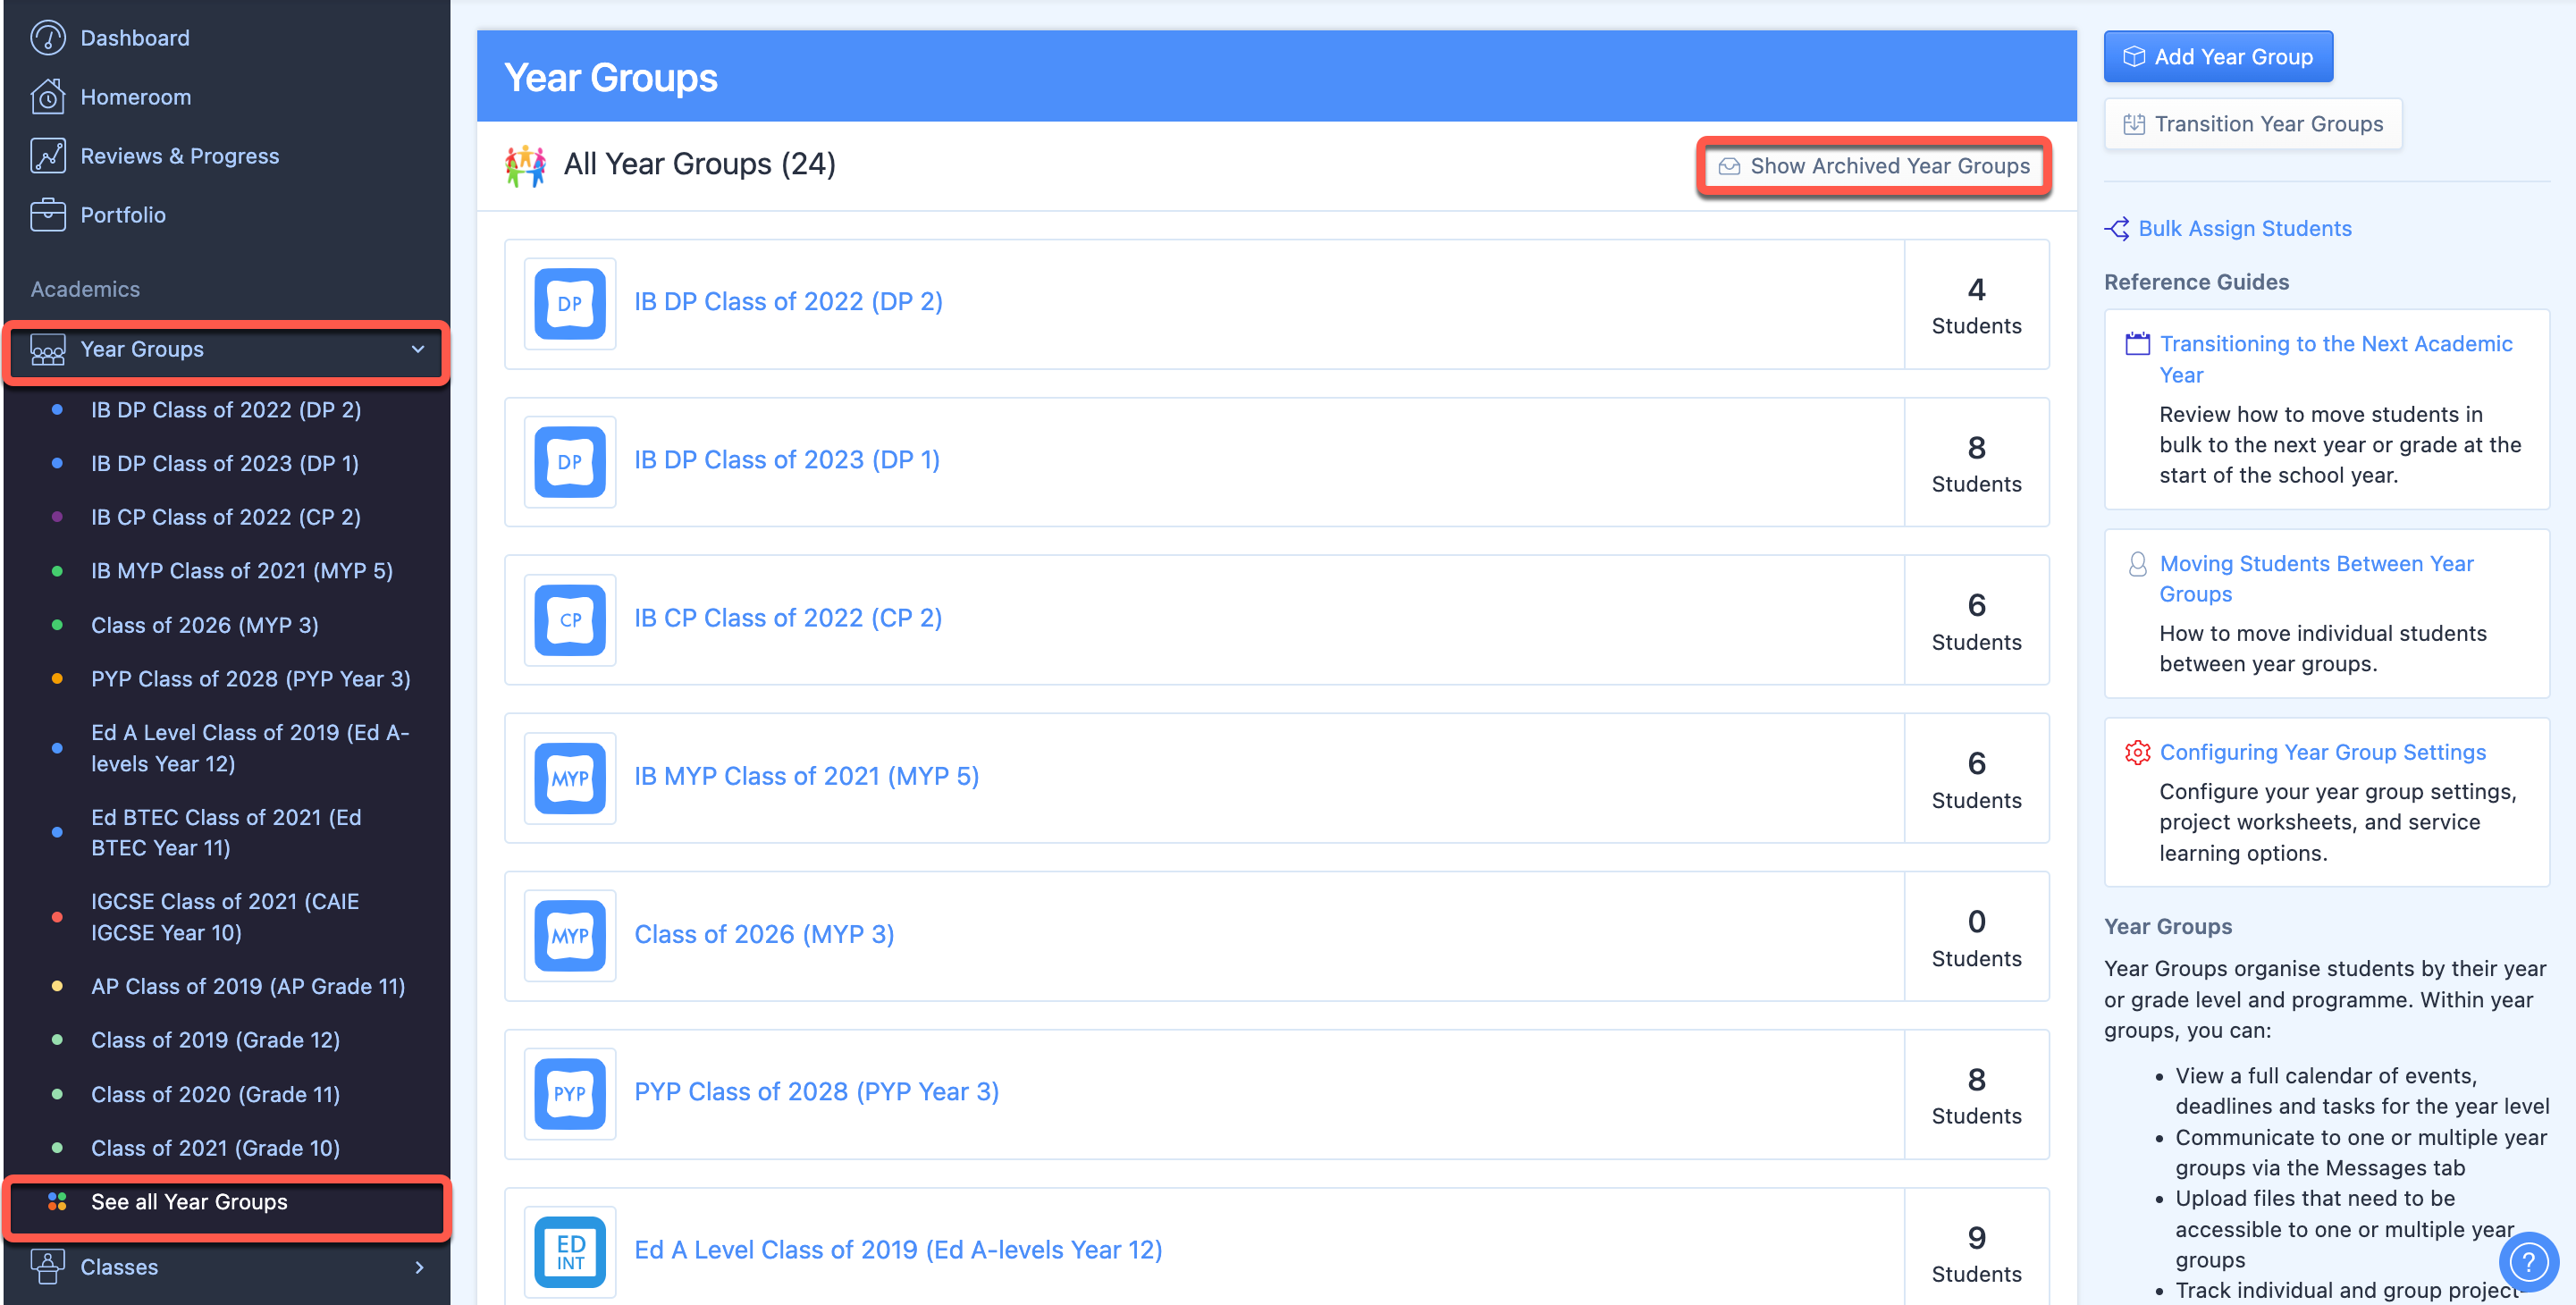This screenshot has height=1305, width=2576.
Task: Open IB DP Class of 2023 (DP 1) link in list
Action: point(787,460)
